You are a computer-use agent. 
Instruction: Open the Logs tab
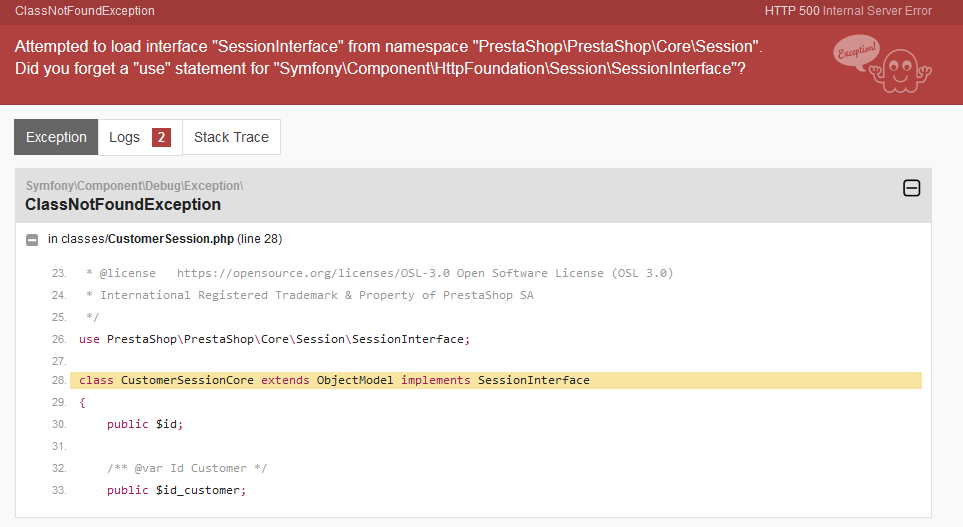pyautogui.click(x=125, y=137)
